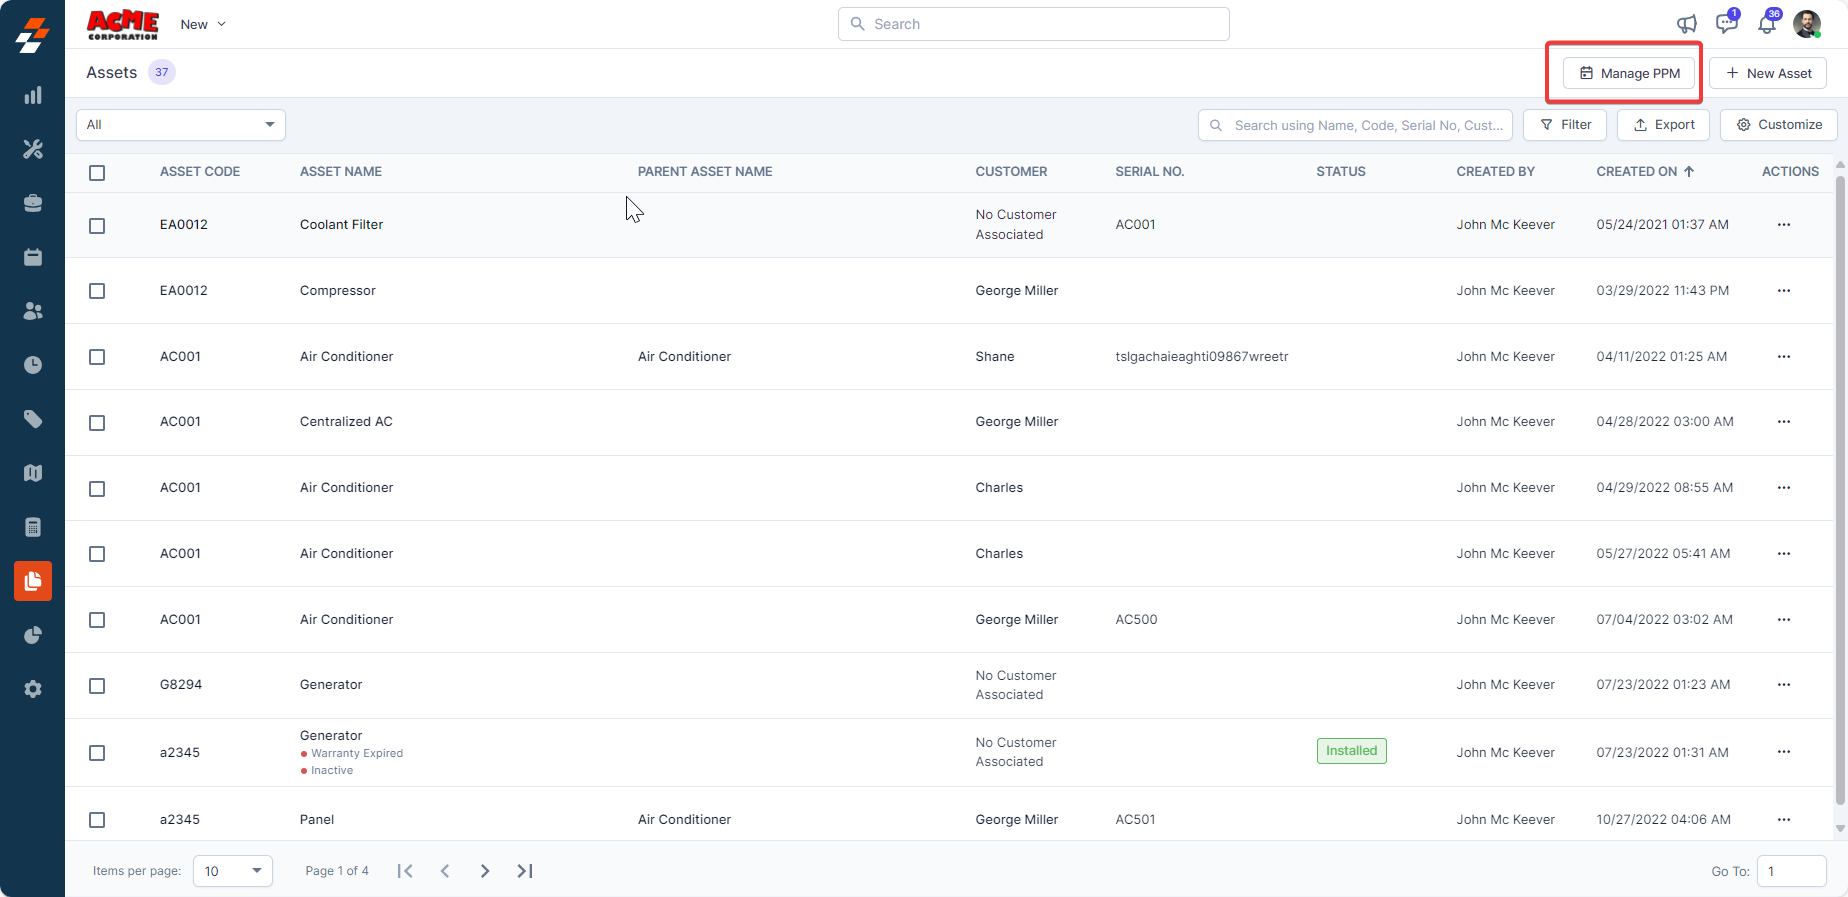Open the settings gear in sidebar
1848x897 pixels.
(33, 689)
